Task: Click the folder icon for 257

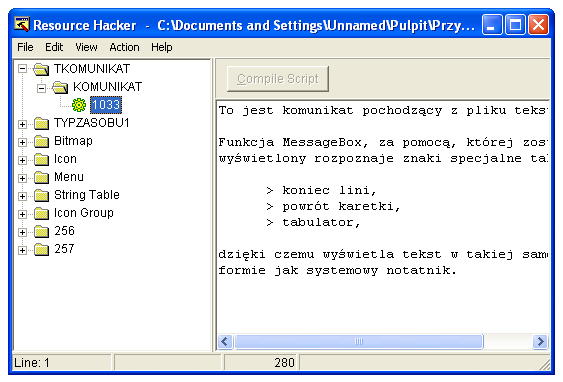Action: pos(41,249)
